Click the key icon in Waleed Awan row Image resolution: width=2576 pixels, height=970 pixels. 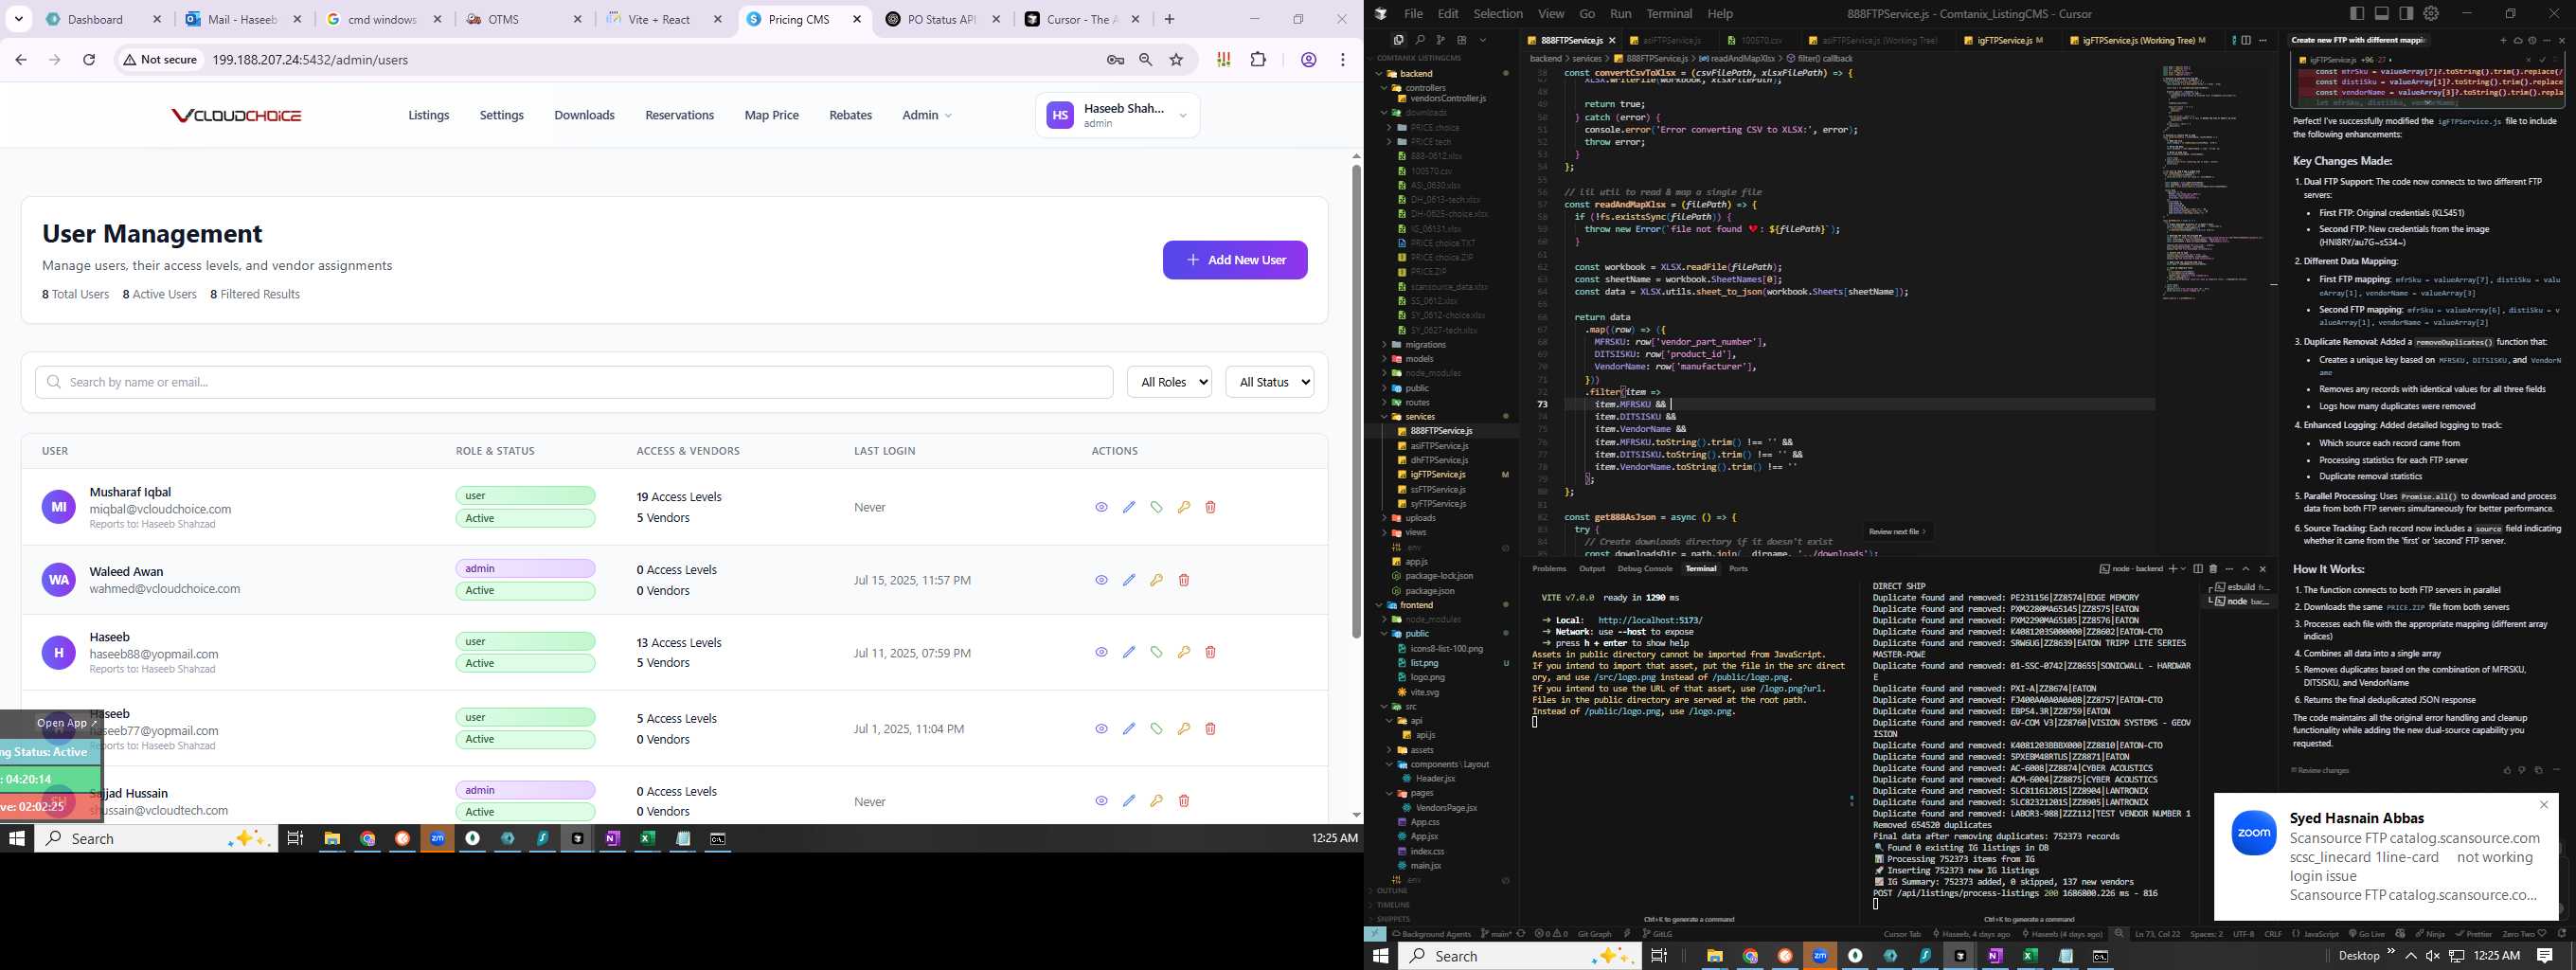pos(1156,580)
